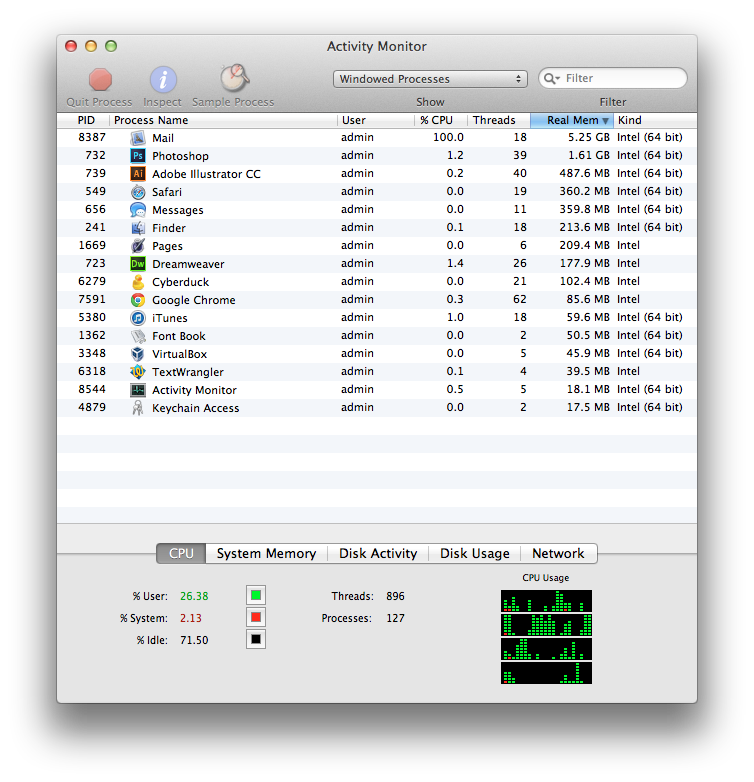The image size is (754, 782).
Task: Click the Font Book process name
Action: click(179, 337)
